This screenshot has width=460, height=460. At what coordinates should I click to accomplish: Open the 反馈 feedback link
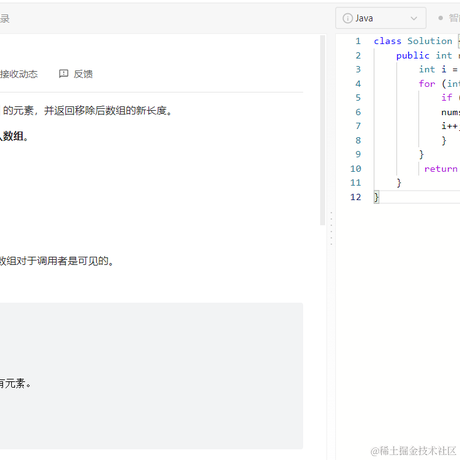83,74
